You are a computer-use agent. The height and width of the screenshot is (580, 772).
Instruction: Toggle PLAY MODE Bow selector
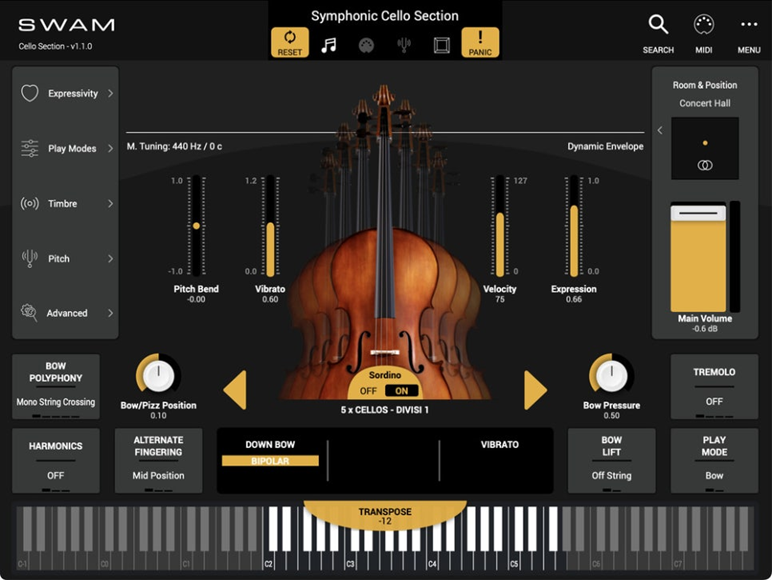(714, 460)
